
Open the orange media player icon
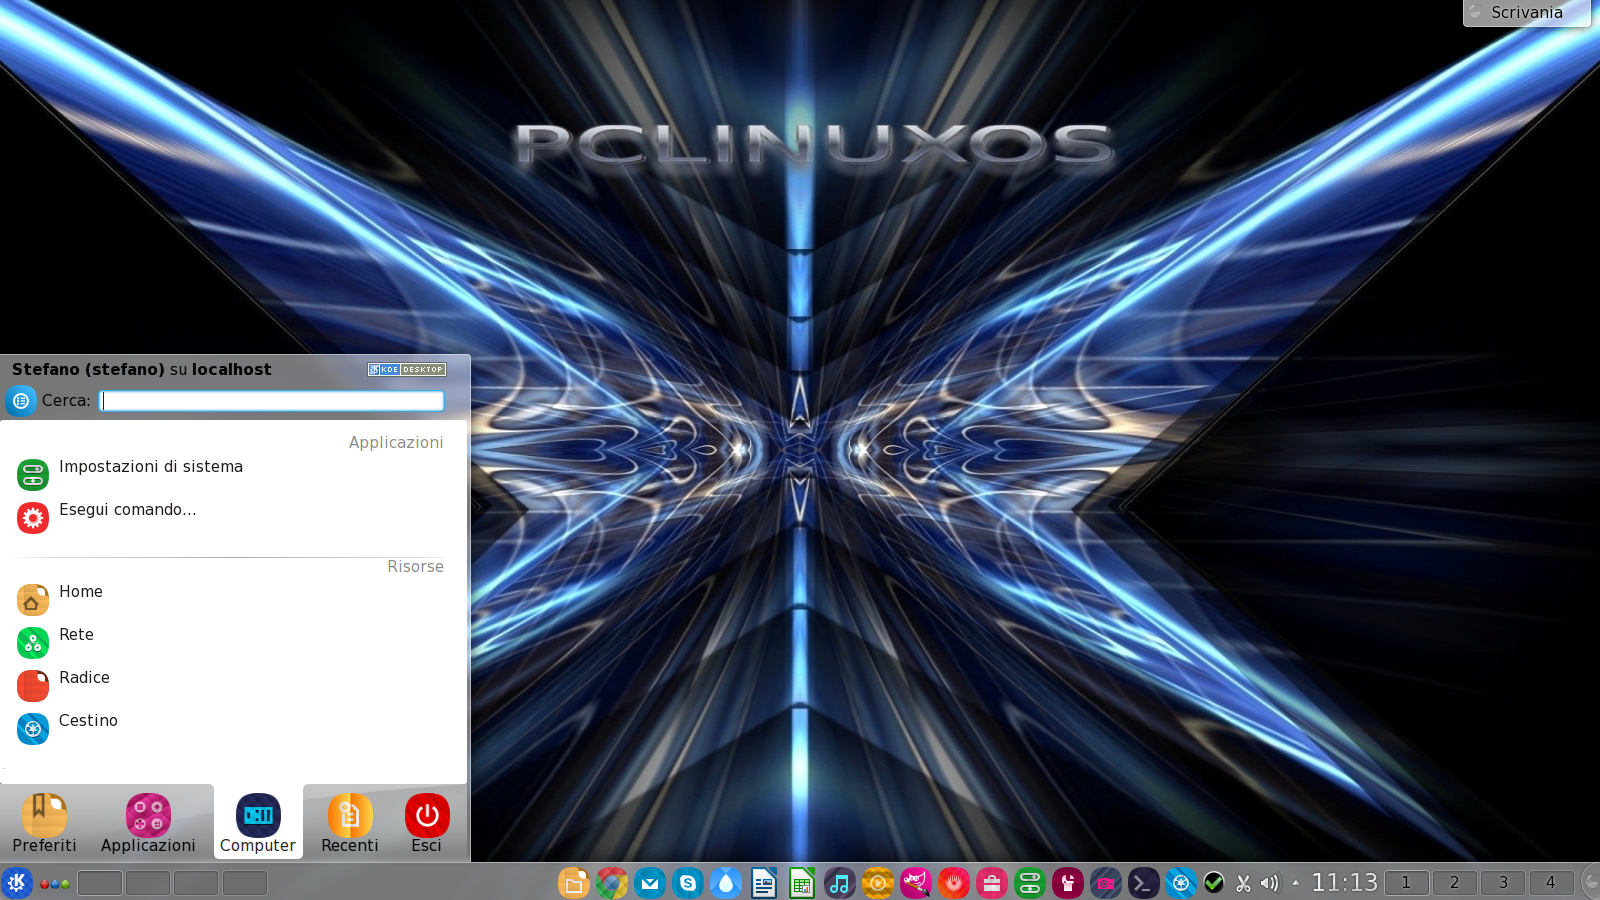[877, 883]
